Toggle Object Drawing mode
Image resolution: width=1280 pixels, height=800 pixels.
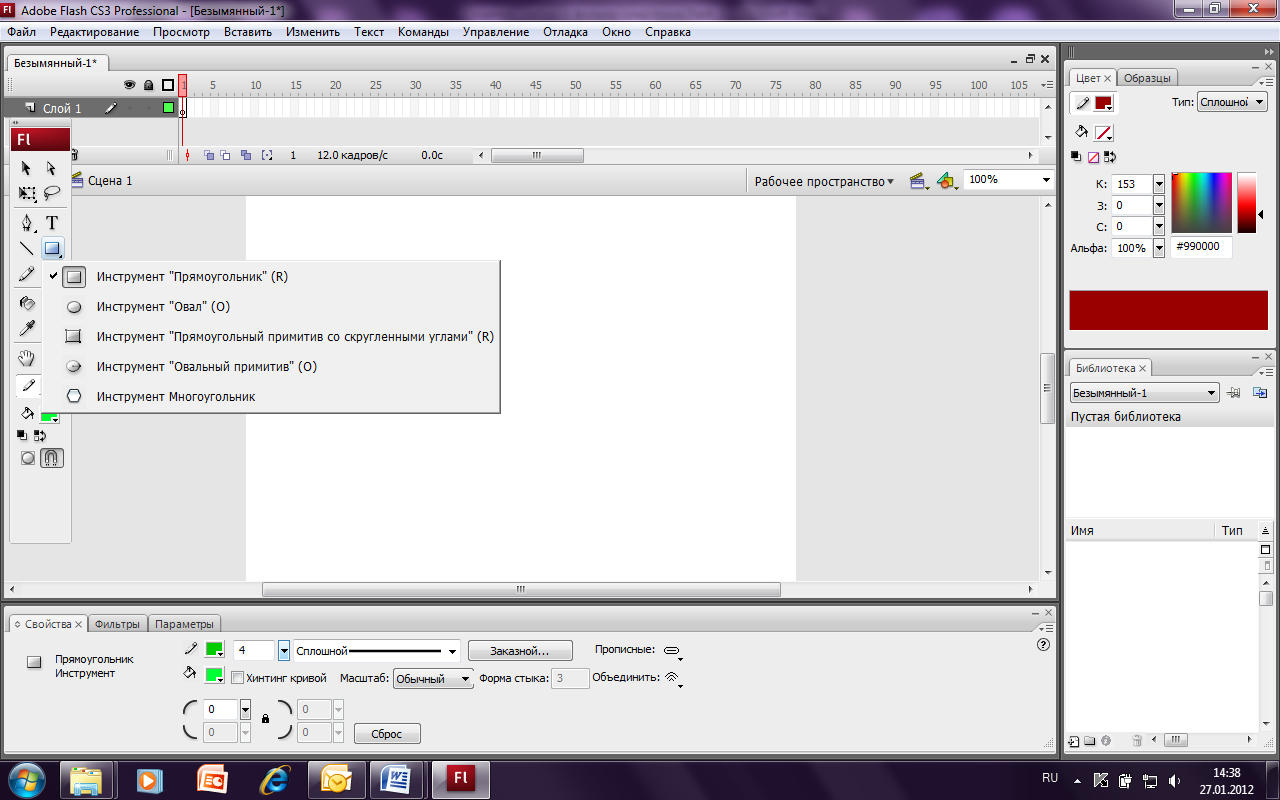[x=28, y=458]
